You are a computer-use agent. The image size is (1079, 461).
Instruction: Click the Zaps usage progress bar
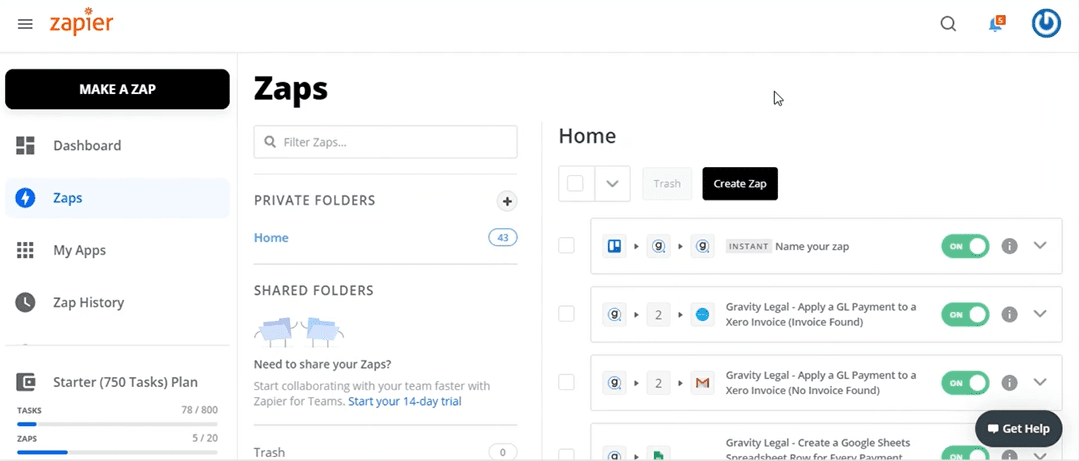point(117,452)
